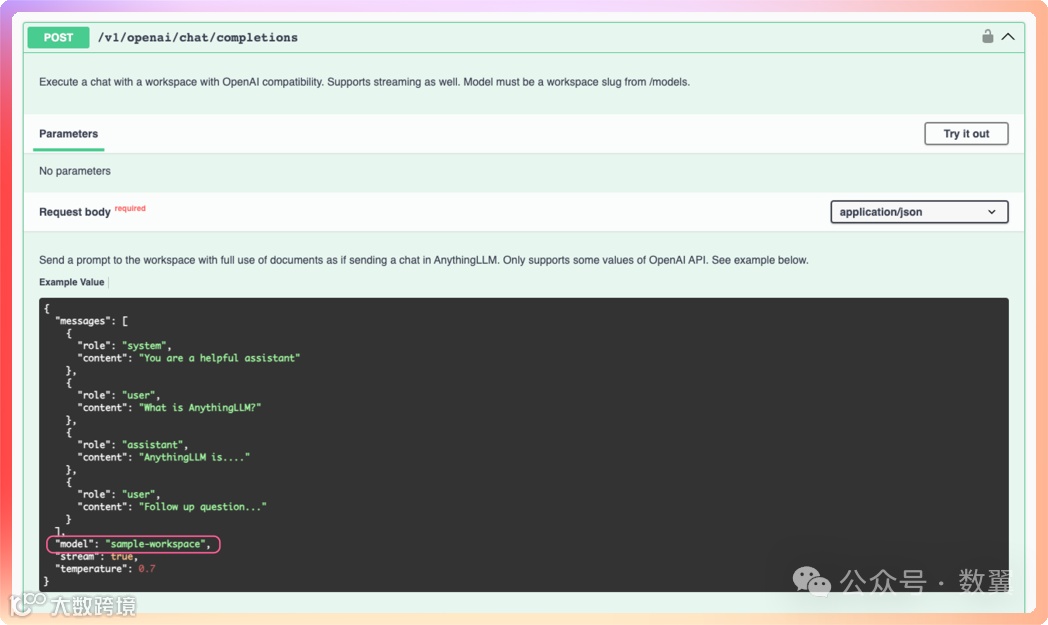Select the Example Value tab

click(72, 282)
